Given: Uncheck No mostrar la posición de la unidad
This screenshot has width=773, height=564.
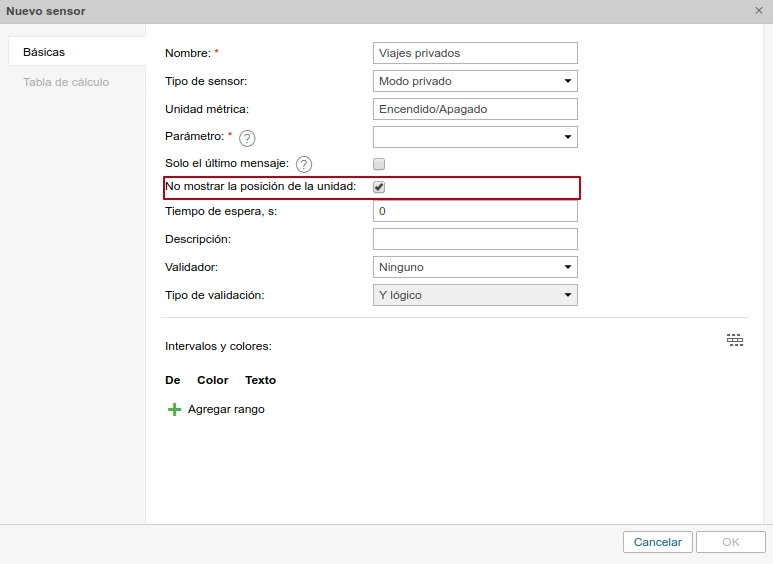Looking at the screenshot, I should pos(379,187).
